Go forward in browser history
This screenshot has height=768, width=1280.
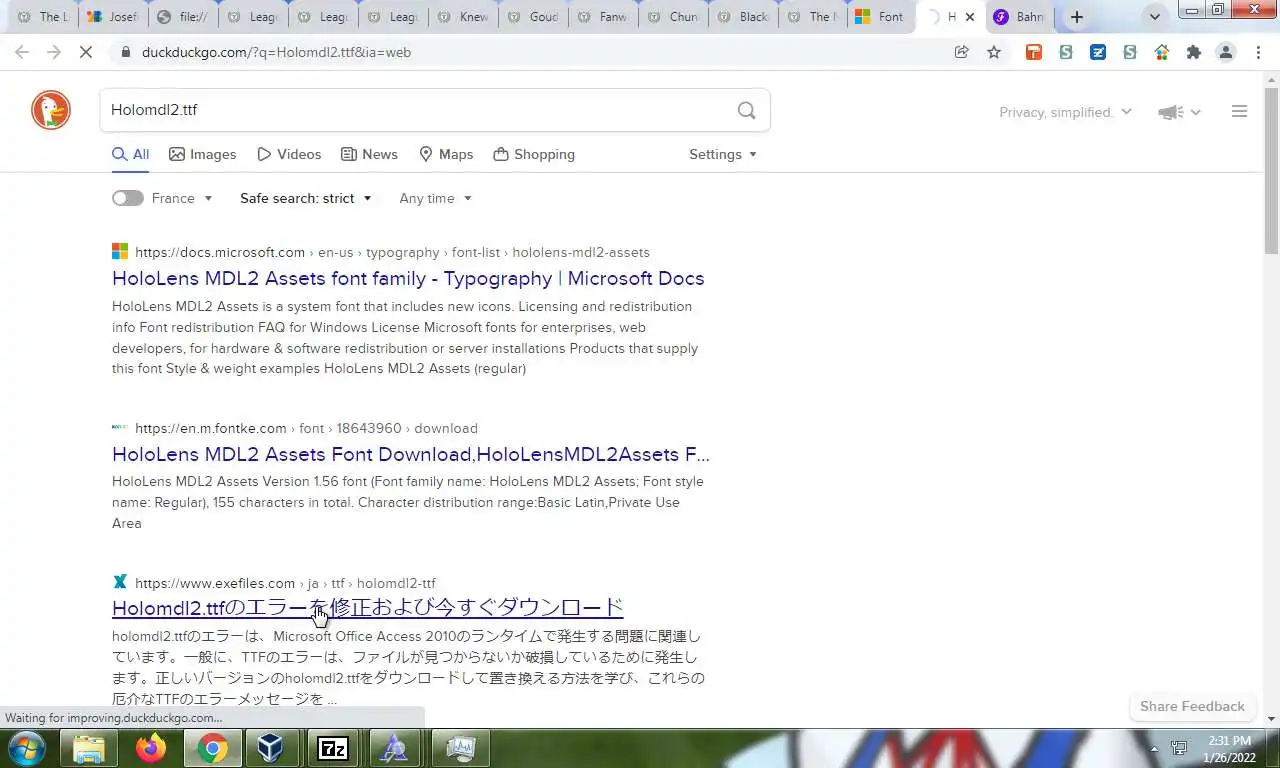click(x=54, y=52)
